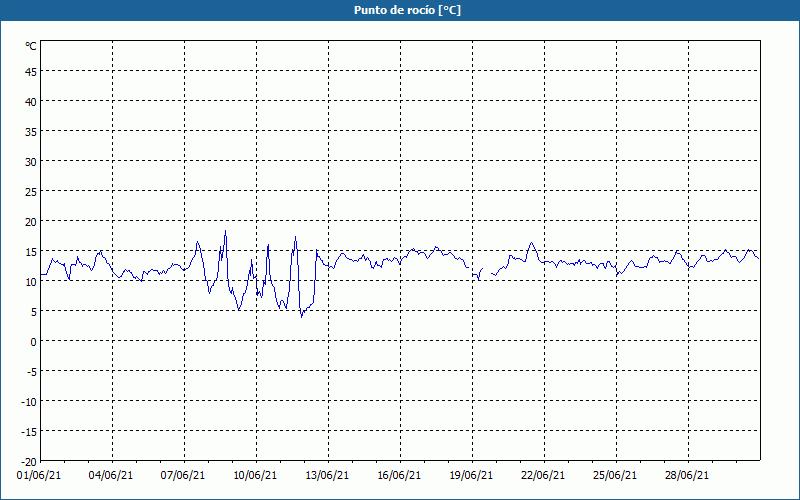Click the 28/06/21 date label
The image size is (800, 500).
pos(687,475)
